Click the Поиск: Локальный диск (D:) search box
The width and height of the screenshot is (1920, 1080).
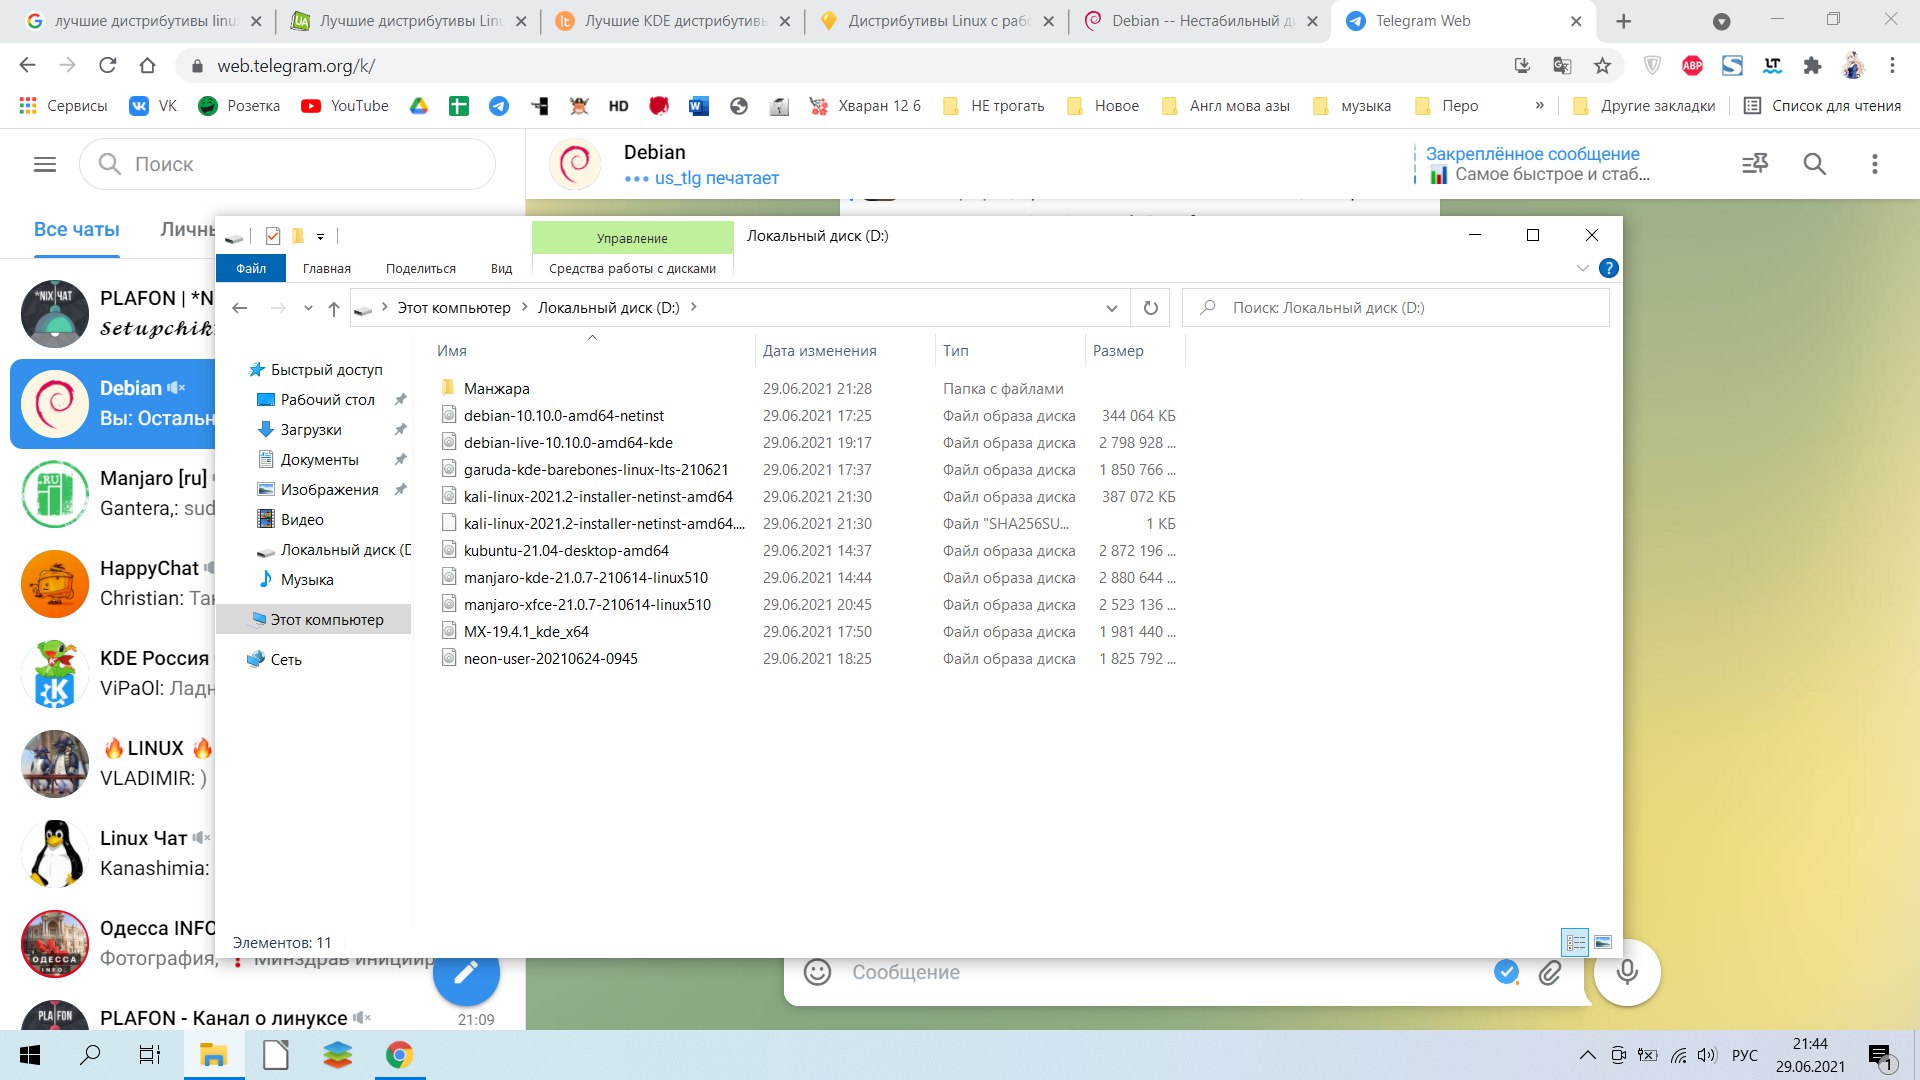pyautogui.click(x=1396, y=308)
